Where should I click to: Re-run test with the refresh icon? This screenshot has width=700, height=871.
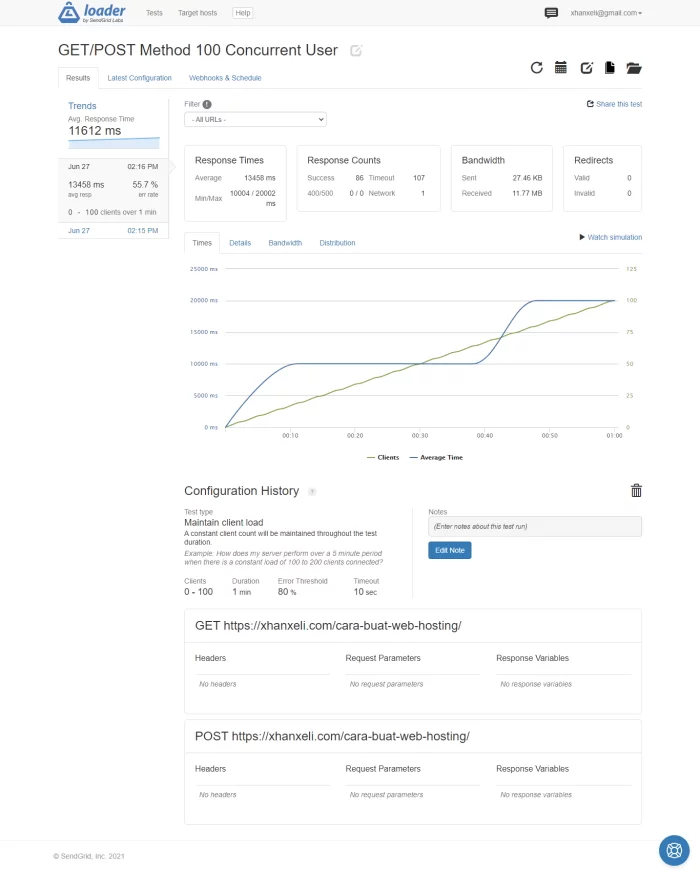(536, 68)
